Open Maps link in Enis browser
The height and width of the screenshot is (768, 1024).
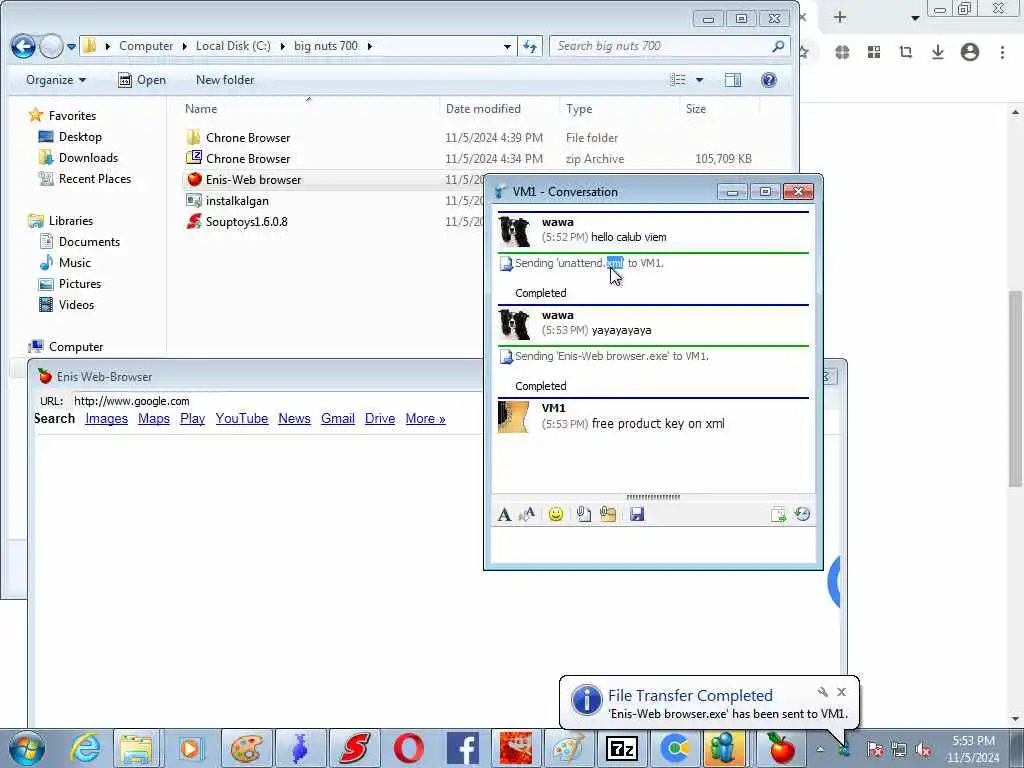pyautogui.click(x=153, y=419)
